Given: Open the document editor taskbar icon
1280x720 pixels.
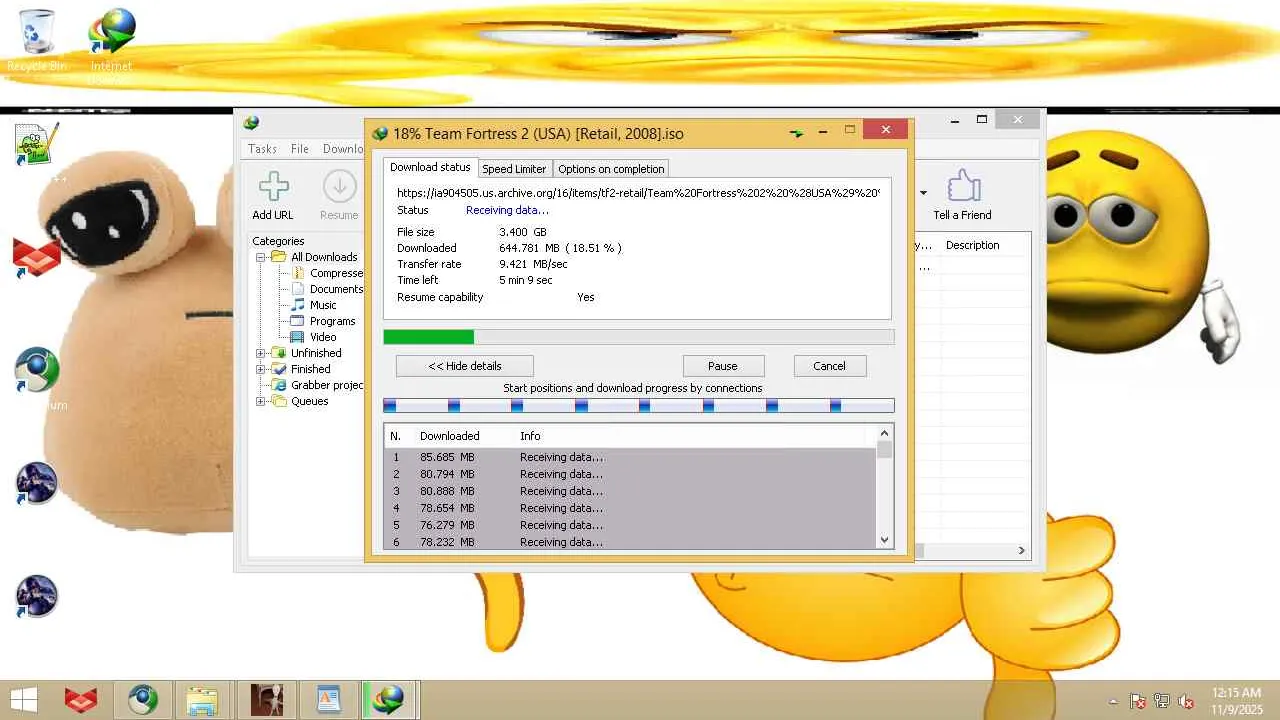Looking at the screenshot, I should pos(329,700).
